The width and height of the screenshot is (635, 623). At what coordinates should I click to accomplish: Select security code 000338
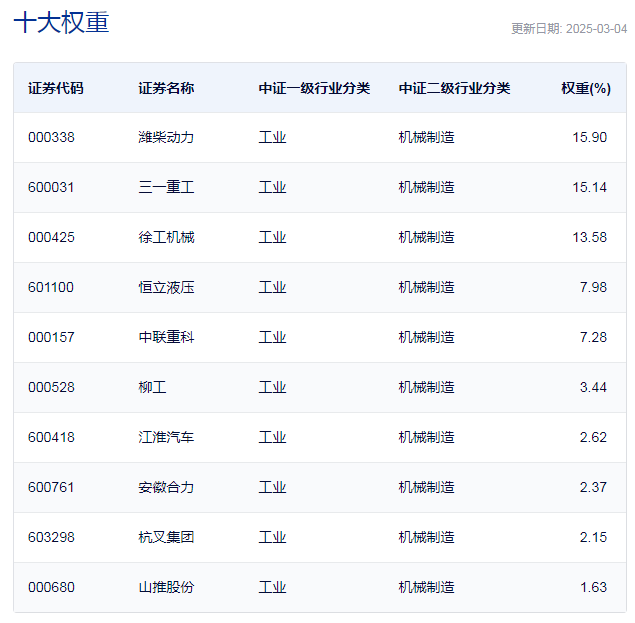tap(51, 137)
